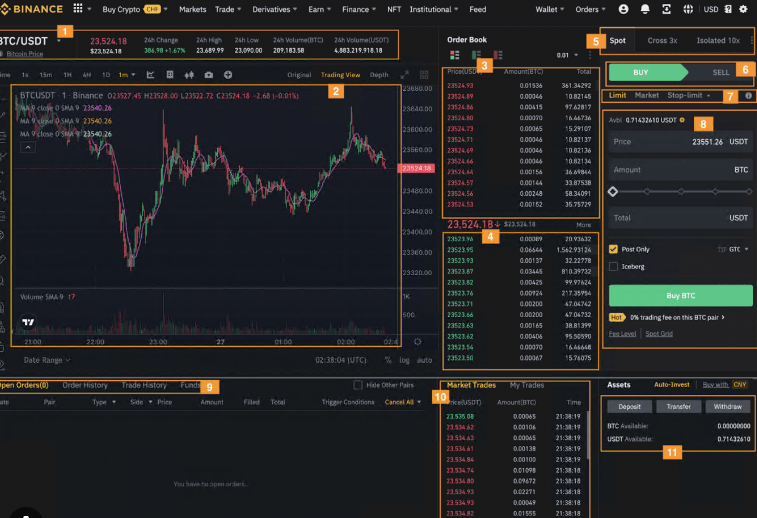
Task: Take a chart snapshot with camera icon
Action: click(209, 75)
